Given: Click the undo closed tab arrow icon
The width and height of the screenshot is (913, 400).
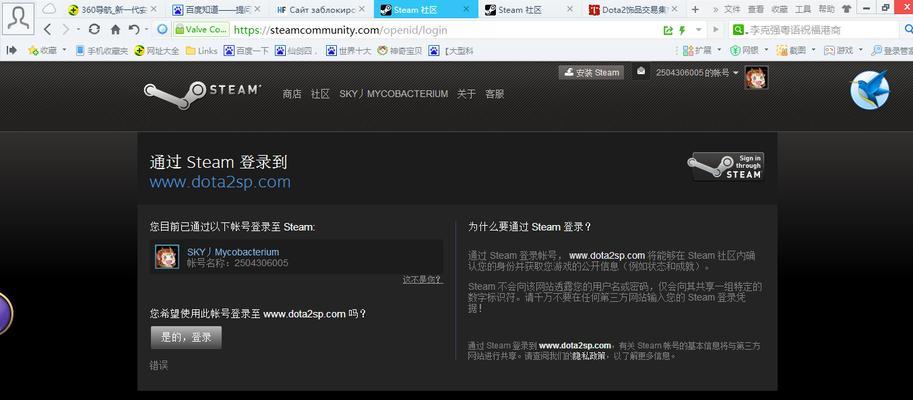Looking at the screenshot, I should (x=134, y=30).
